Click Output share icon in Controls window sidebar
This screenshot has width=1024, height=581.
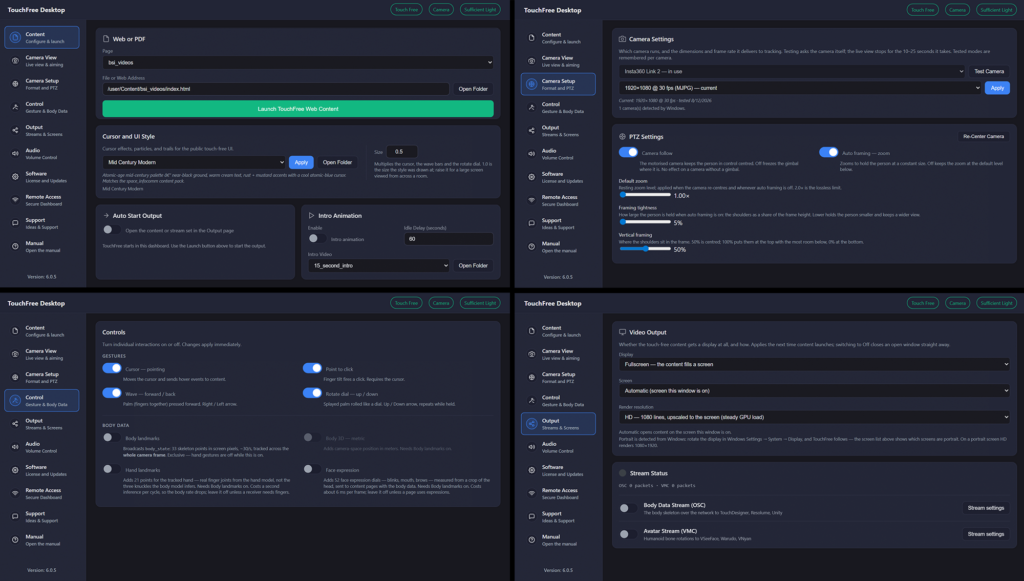coord(15,424)
